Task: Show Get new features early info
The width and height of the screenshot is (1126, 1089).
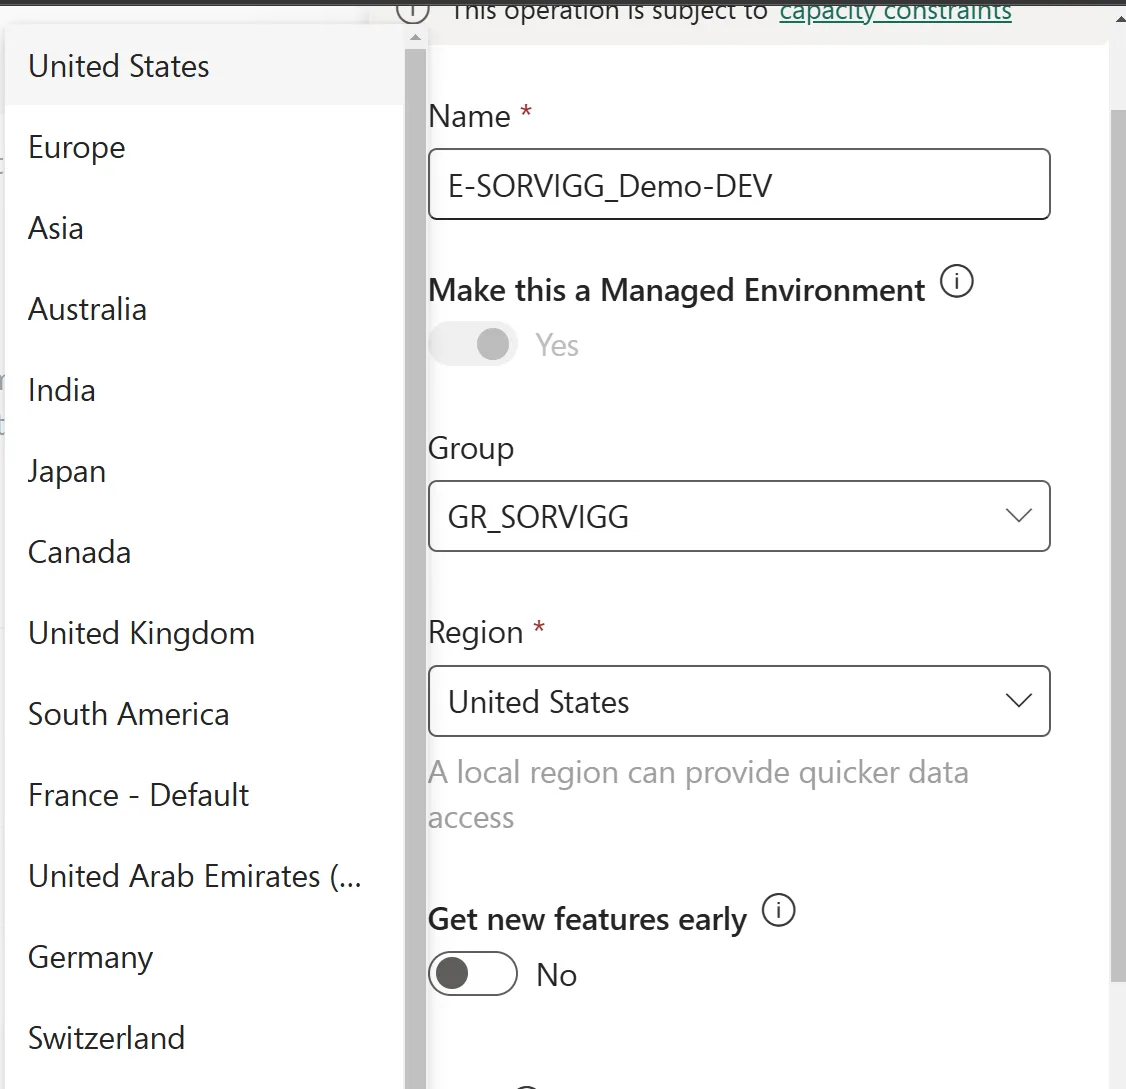Action: click(778, 910)
